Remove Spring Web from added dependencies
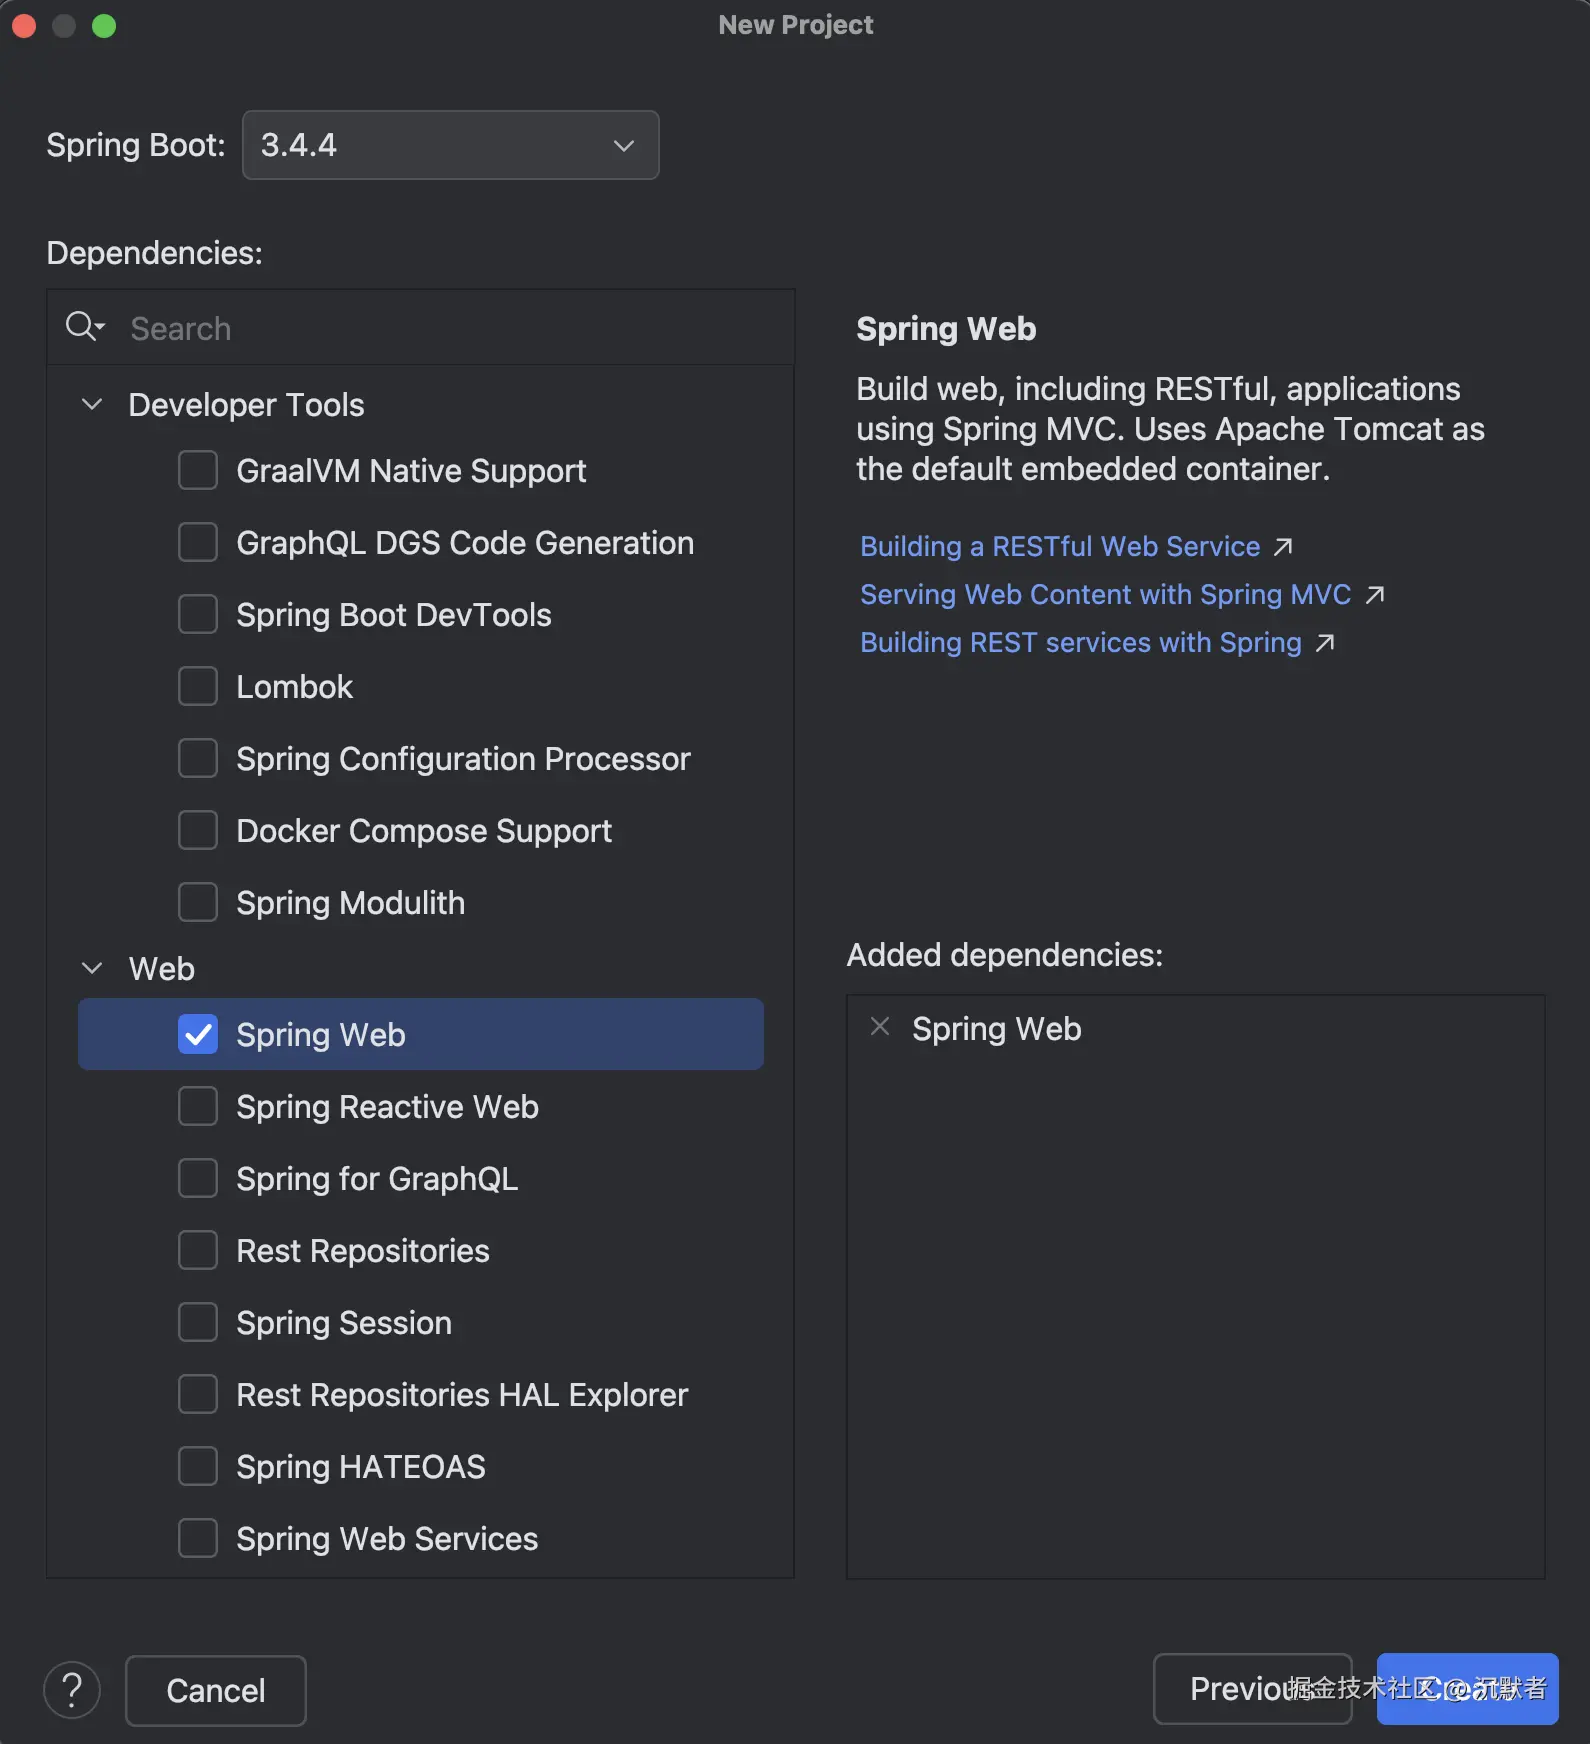Screen dimensions: 1590x1744 click(880, 1027)
